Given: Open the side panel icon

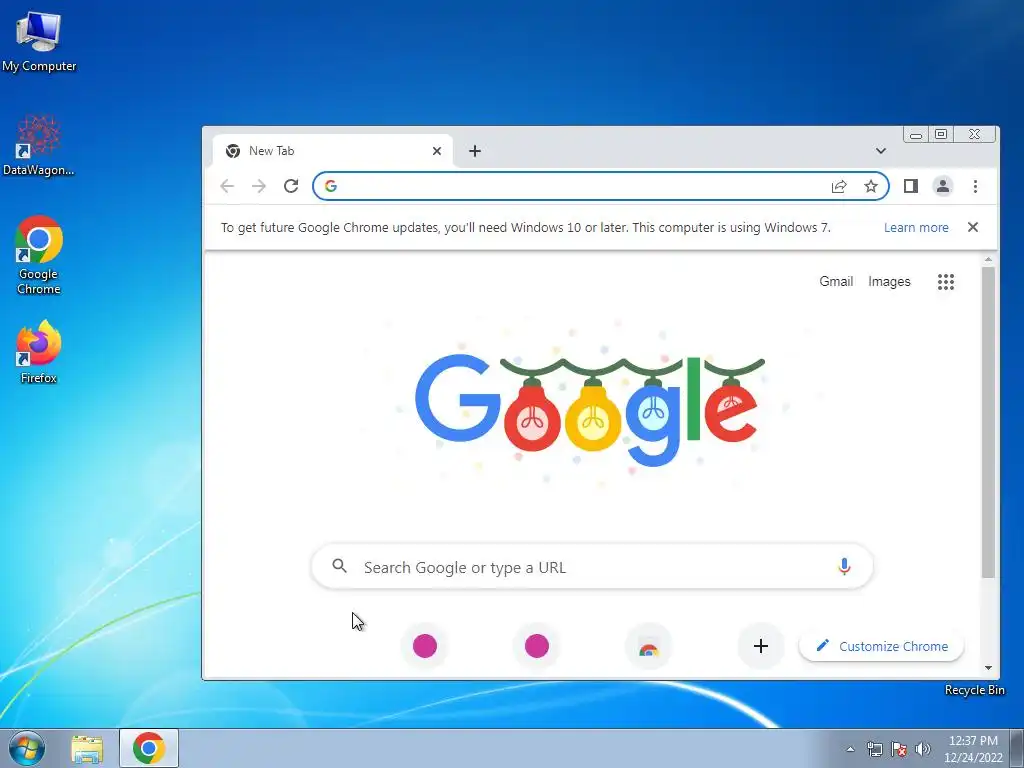Looking at the screenshot, I should click(911, 186).
